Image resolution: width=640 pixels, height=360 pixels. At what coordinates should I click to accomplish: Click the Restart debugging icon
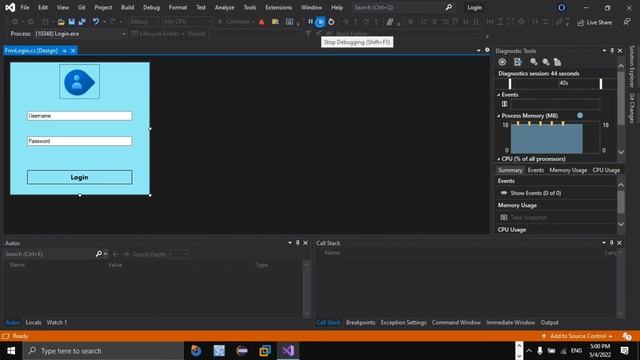pos(331,22)
